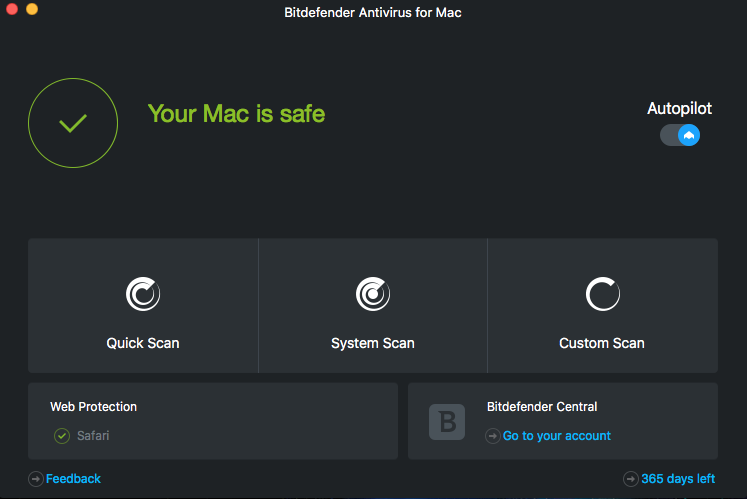Minimize the Bitdefender window
Image resolution: width=747 pixels, height=499 pixels.
[x=32, y=9]
